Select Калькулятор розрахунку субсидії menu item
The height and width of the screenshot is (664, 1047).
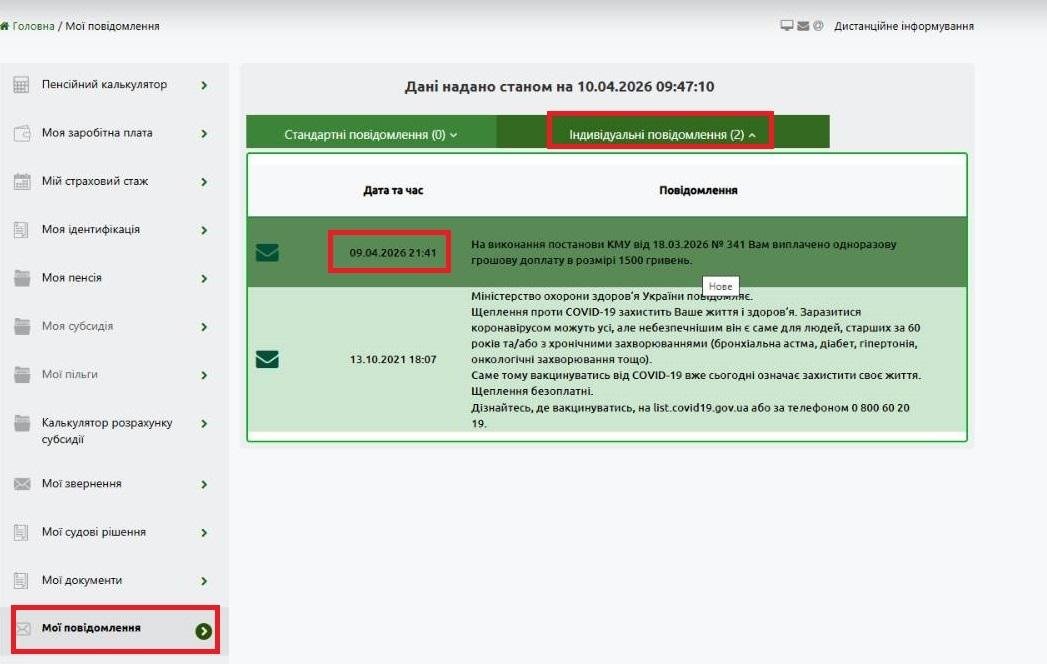(x=106, y=431)
